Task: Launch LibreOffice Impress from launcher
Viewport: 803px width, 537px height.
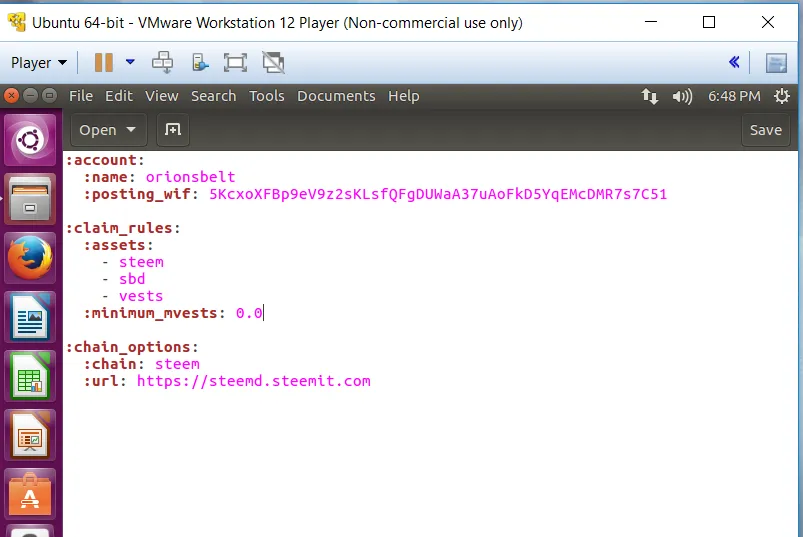Action: click(30, 435)
